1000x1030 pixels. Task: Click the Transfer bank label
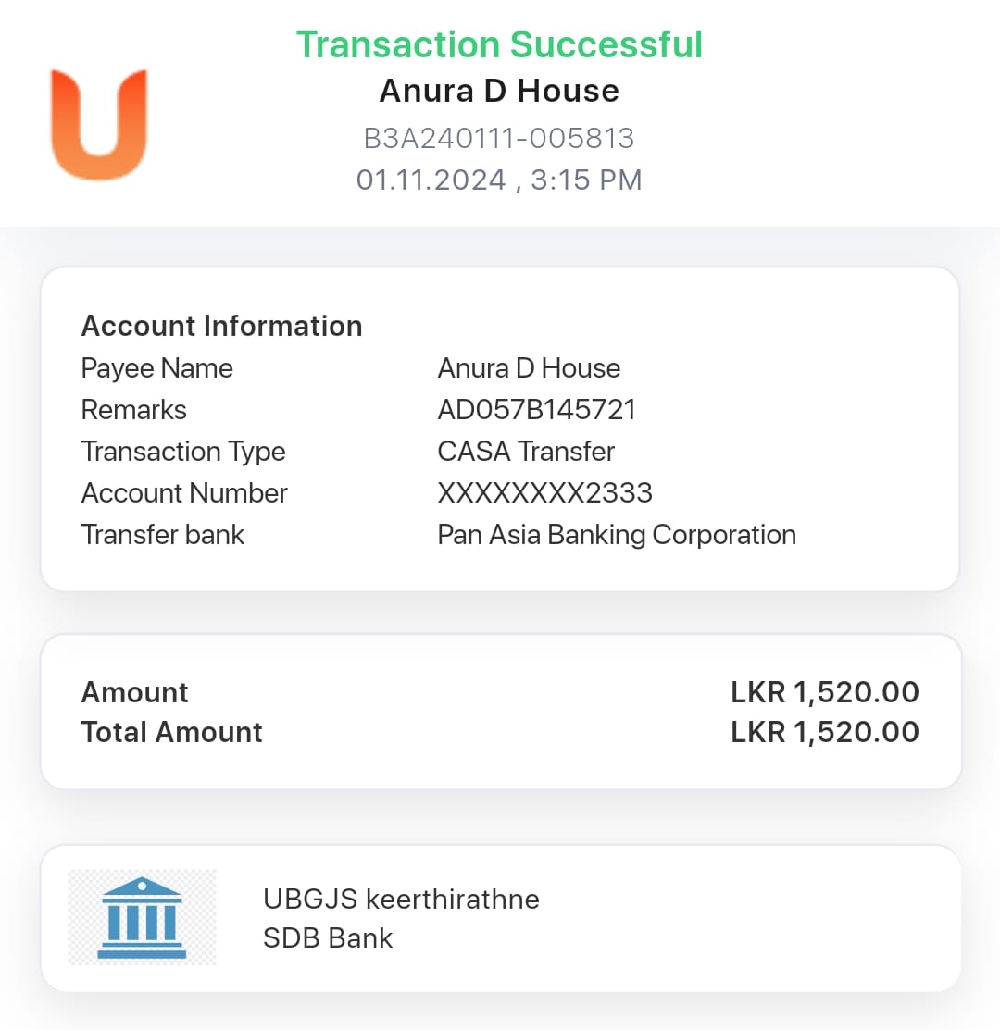tap(162, 535)
